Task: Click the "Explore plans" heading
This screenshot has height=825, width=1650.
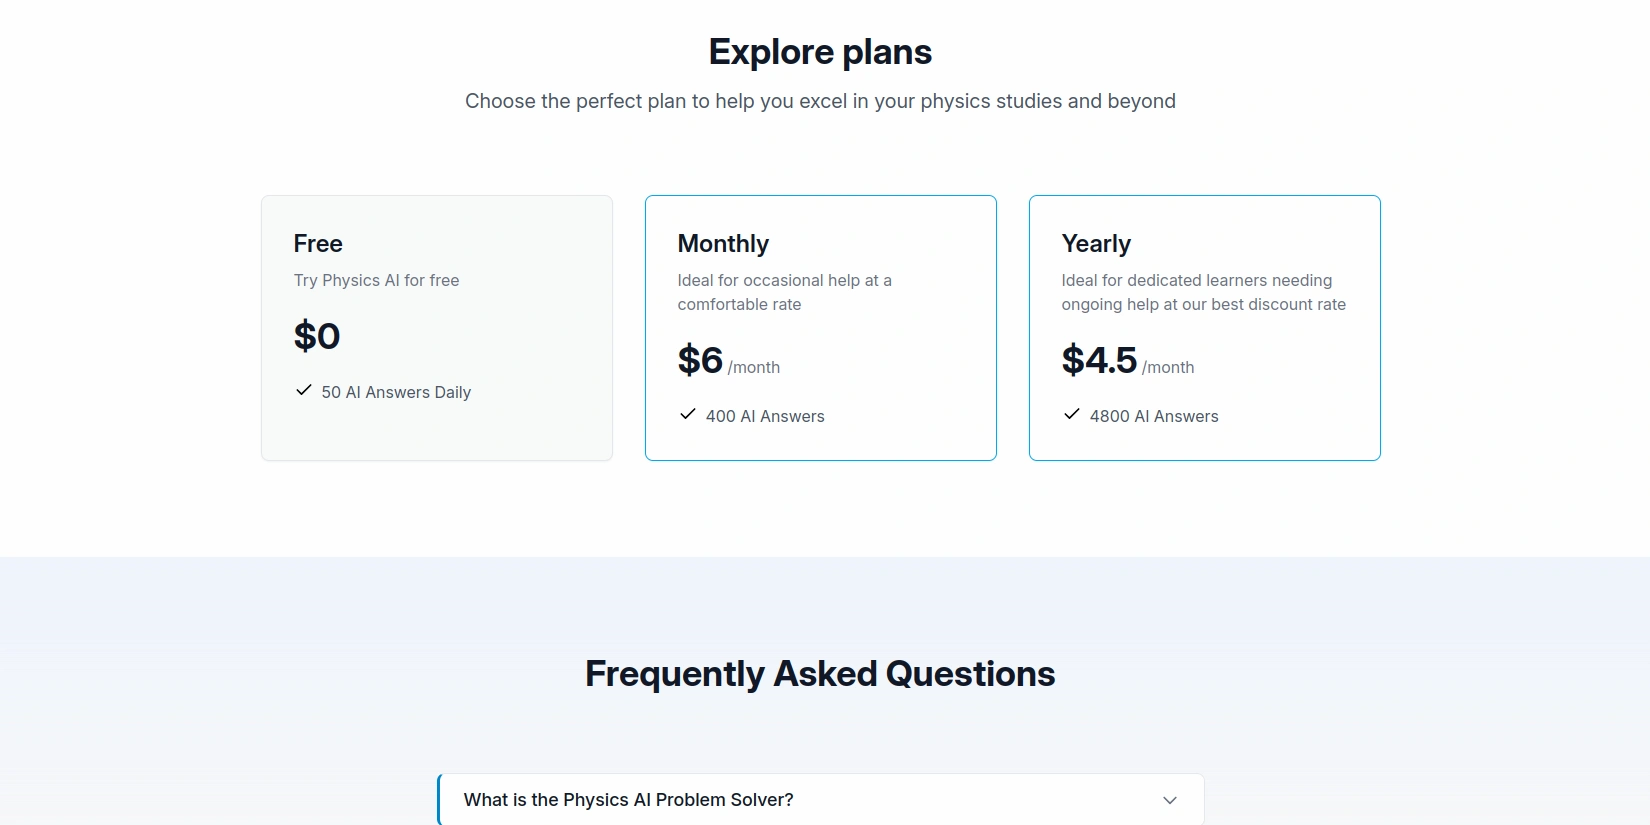Action: (820, 52)
